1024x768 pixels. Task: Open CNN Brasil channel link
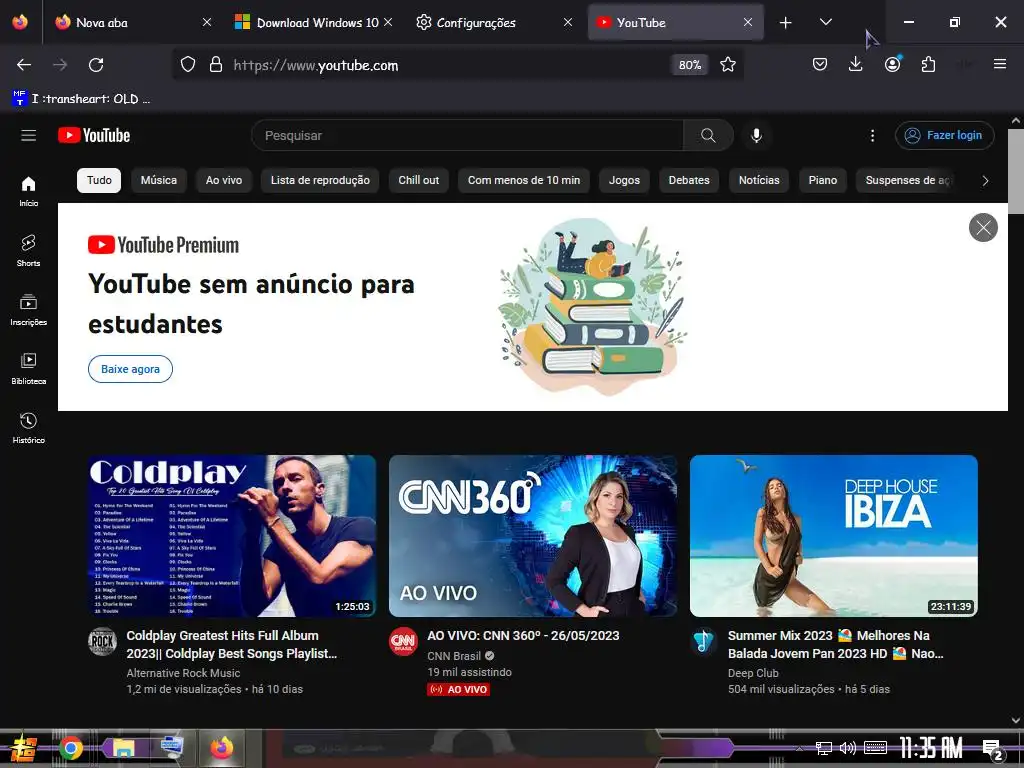[454, 656]
